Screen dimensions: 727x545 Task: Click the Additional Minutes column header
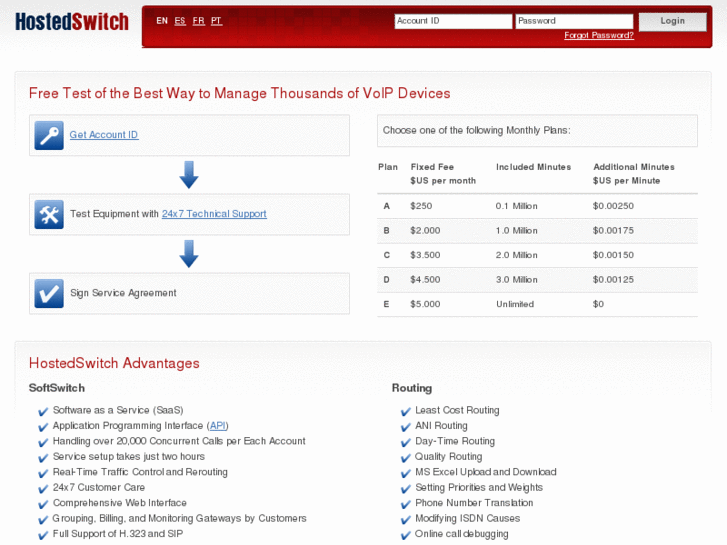pyautogui.click(x=633, y=174)
